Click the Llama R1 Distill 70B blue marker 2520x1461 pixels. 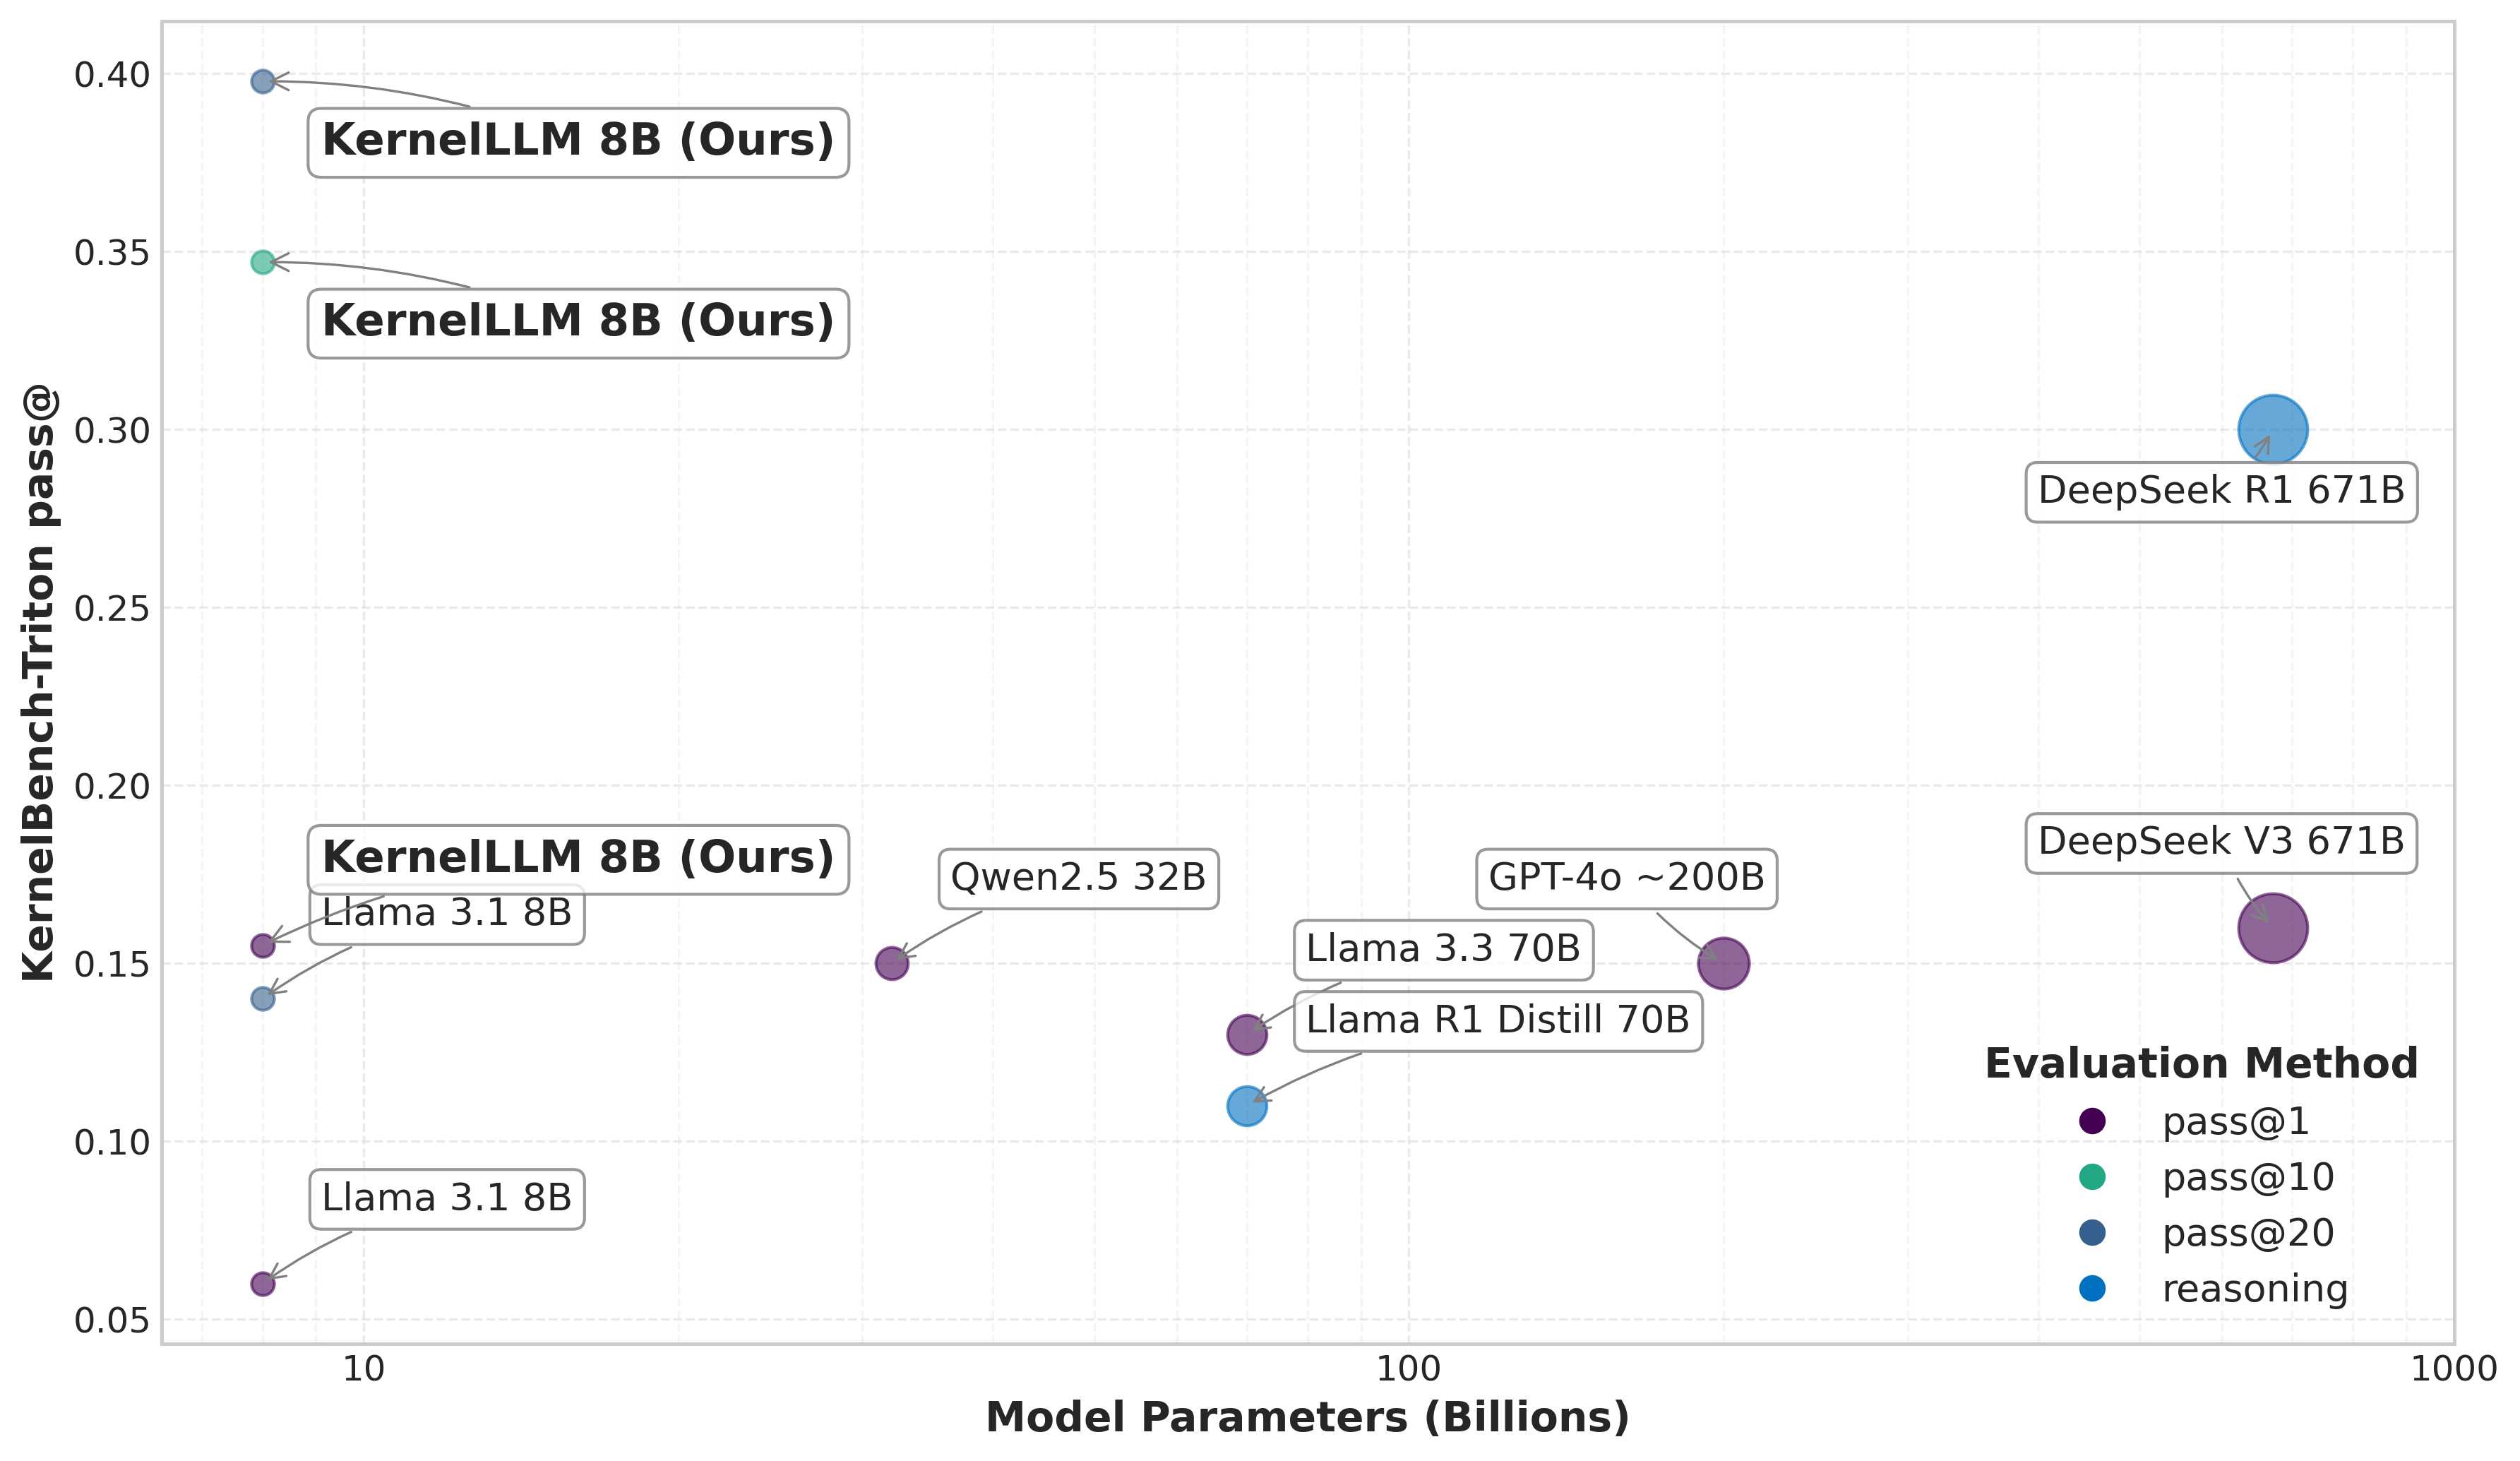[x=1246, y=1106]
